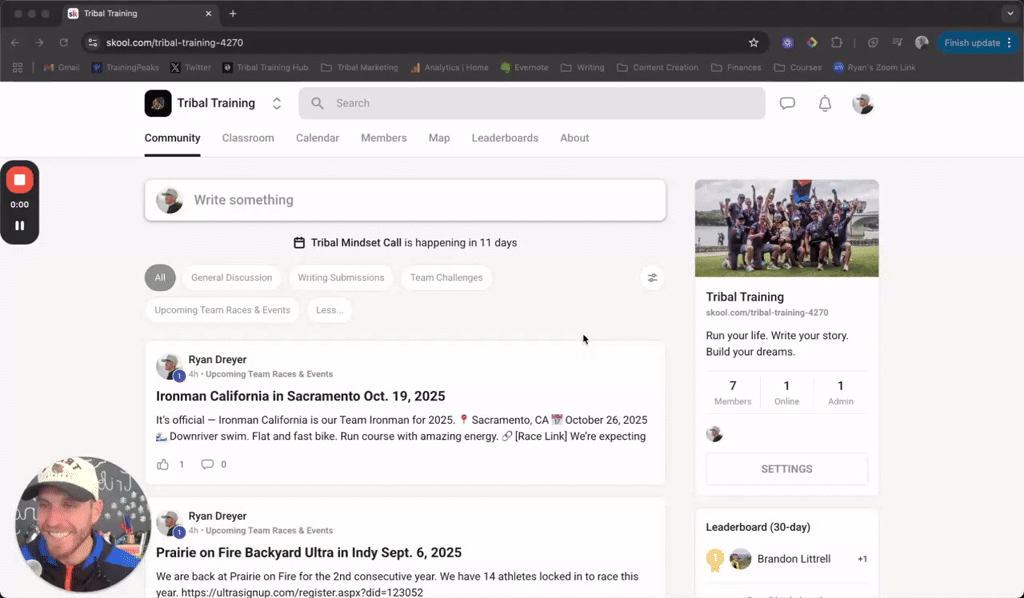Filter posts by General Discussion
The height and width of the screenshot is (598, 1024).
tap(231, 277)
